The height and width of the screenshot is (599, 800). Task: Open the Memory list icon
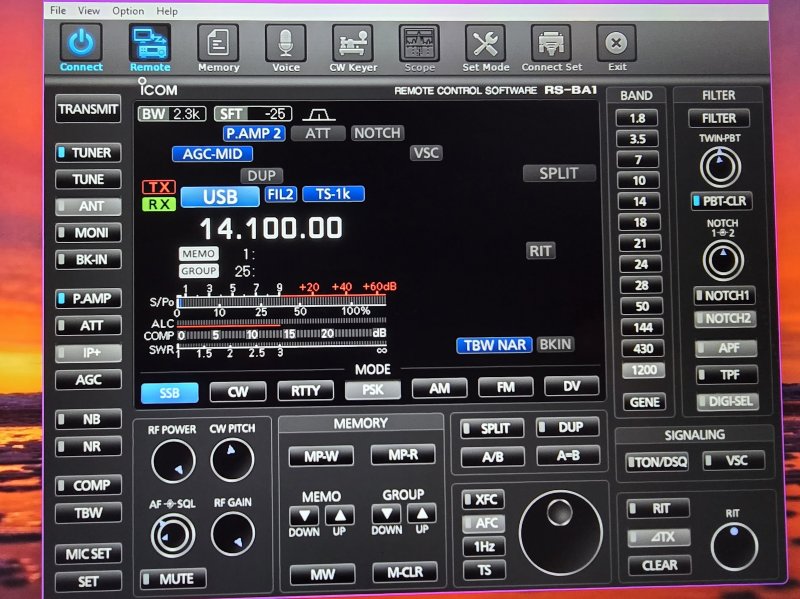point(218,43)
